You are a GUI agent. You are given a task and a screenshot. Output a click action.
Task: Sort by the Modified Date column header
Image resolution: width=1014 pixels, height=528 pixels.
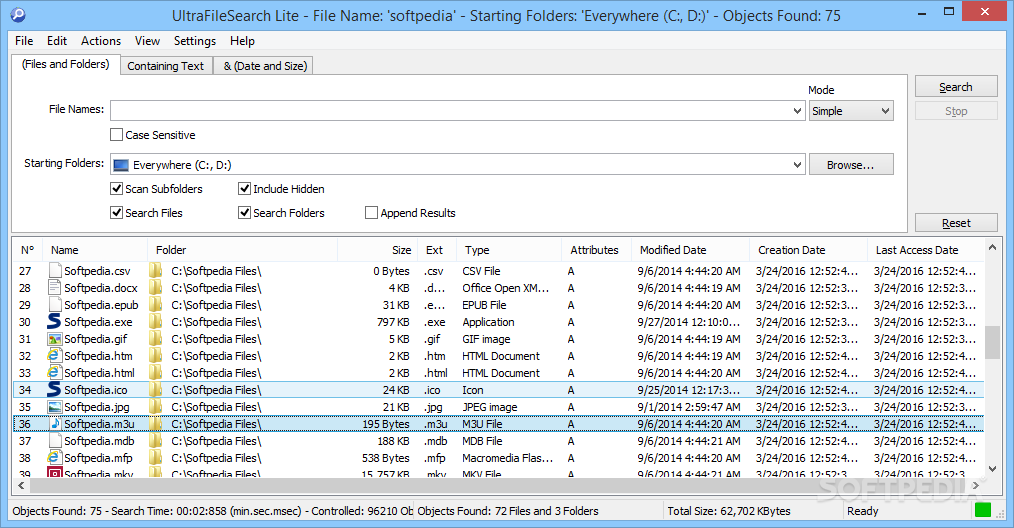point(690,250)
